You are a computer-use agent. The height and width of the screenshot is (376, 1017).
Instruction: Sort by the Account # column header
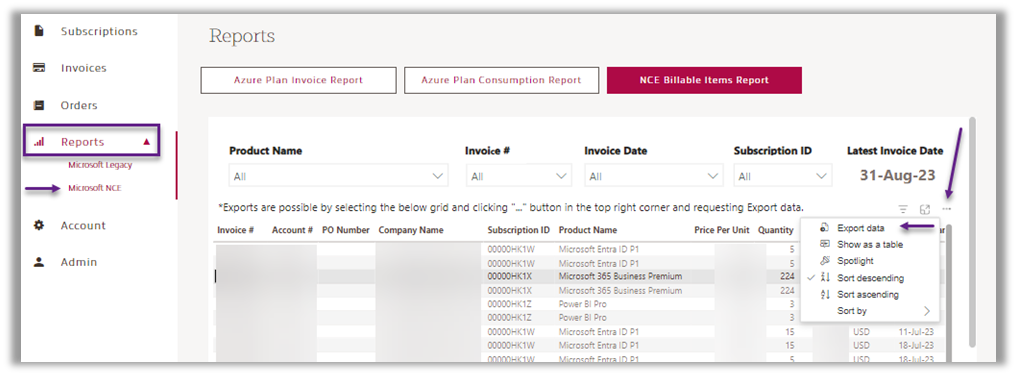[293, 230]
